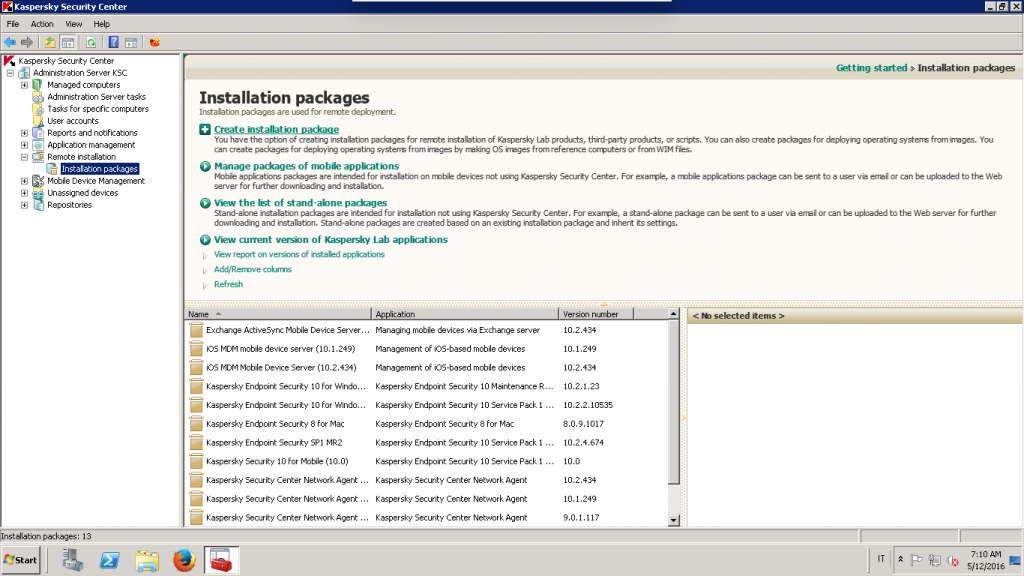This screenshot has width=1024, height=576.
Task: Click the package list scrollbar up arrow
Action: pos(673,314)
